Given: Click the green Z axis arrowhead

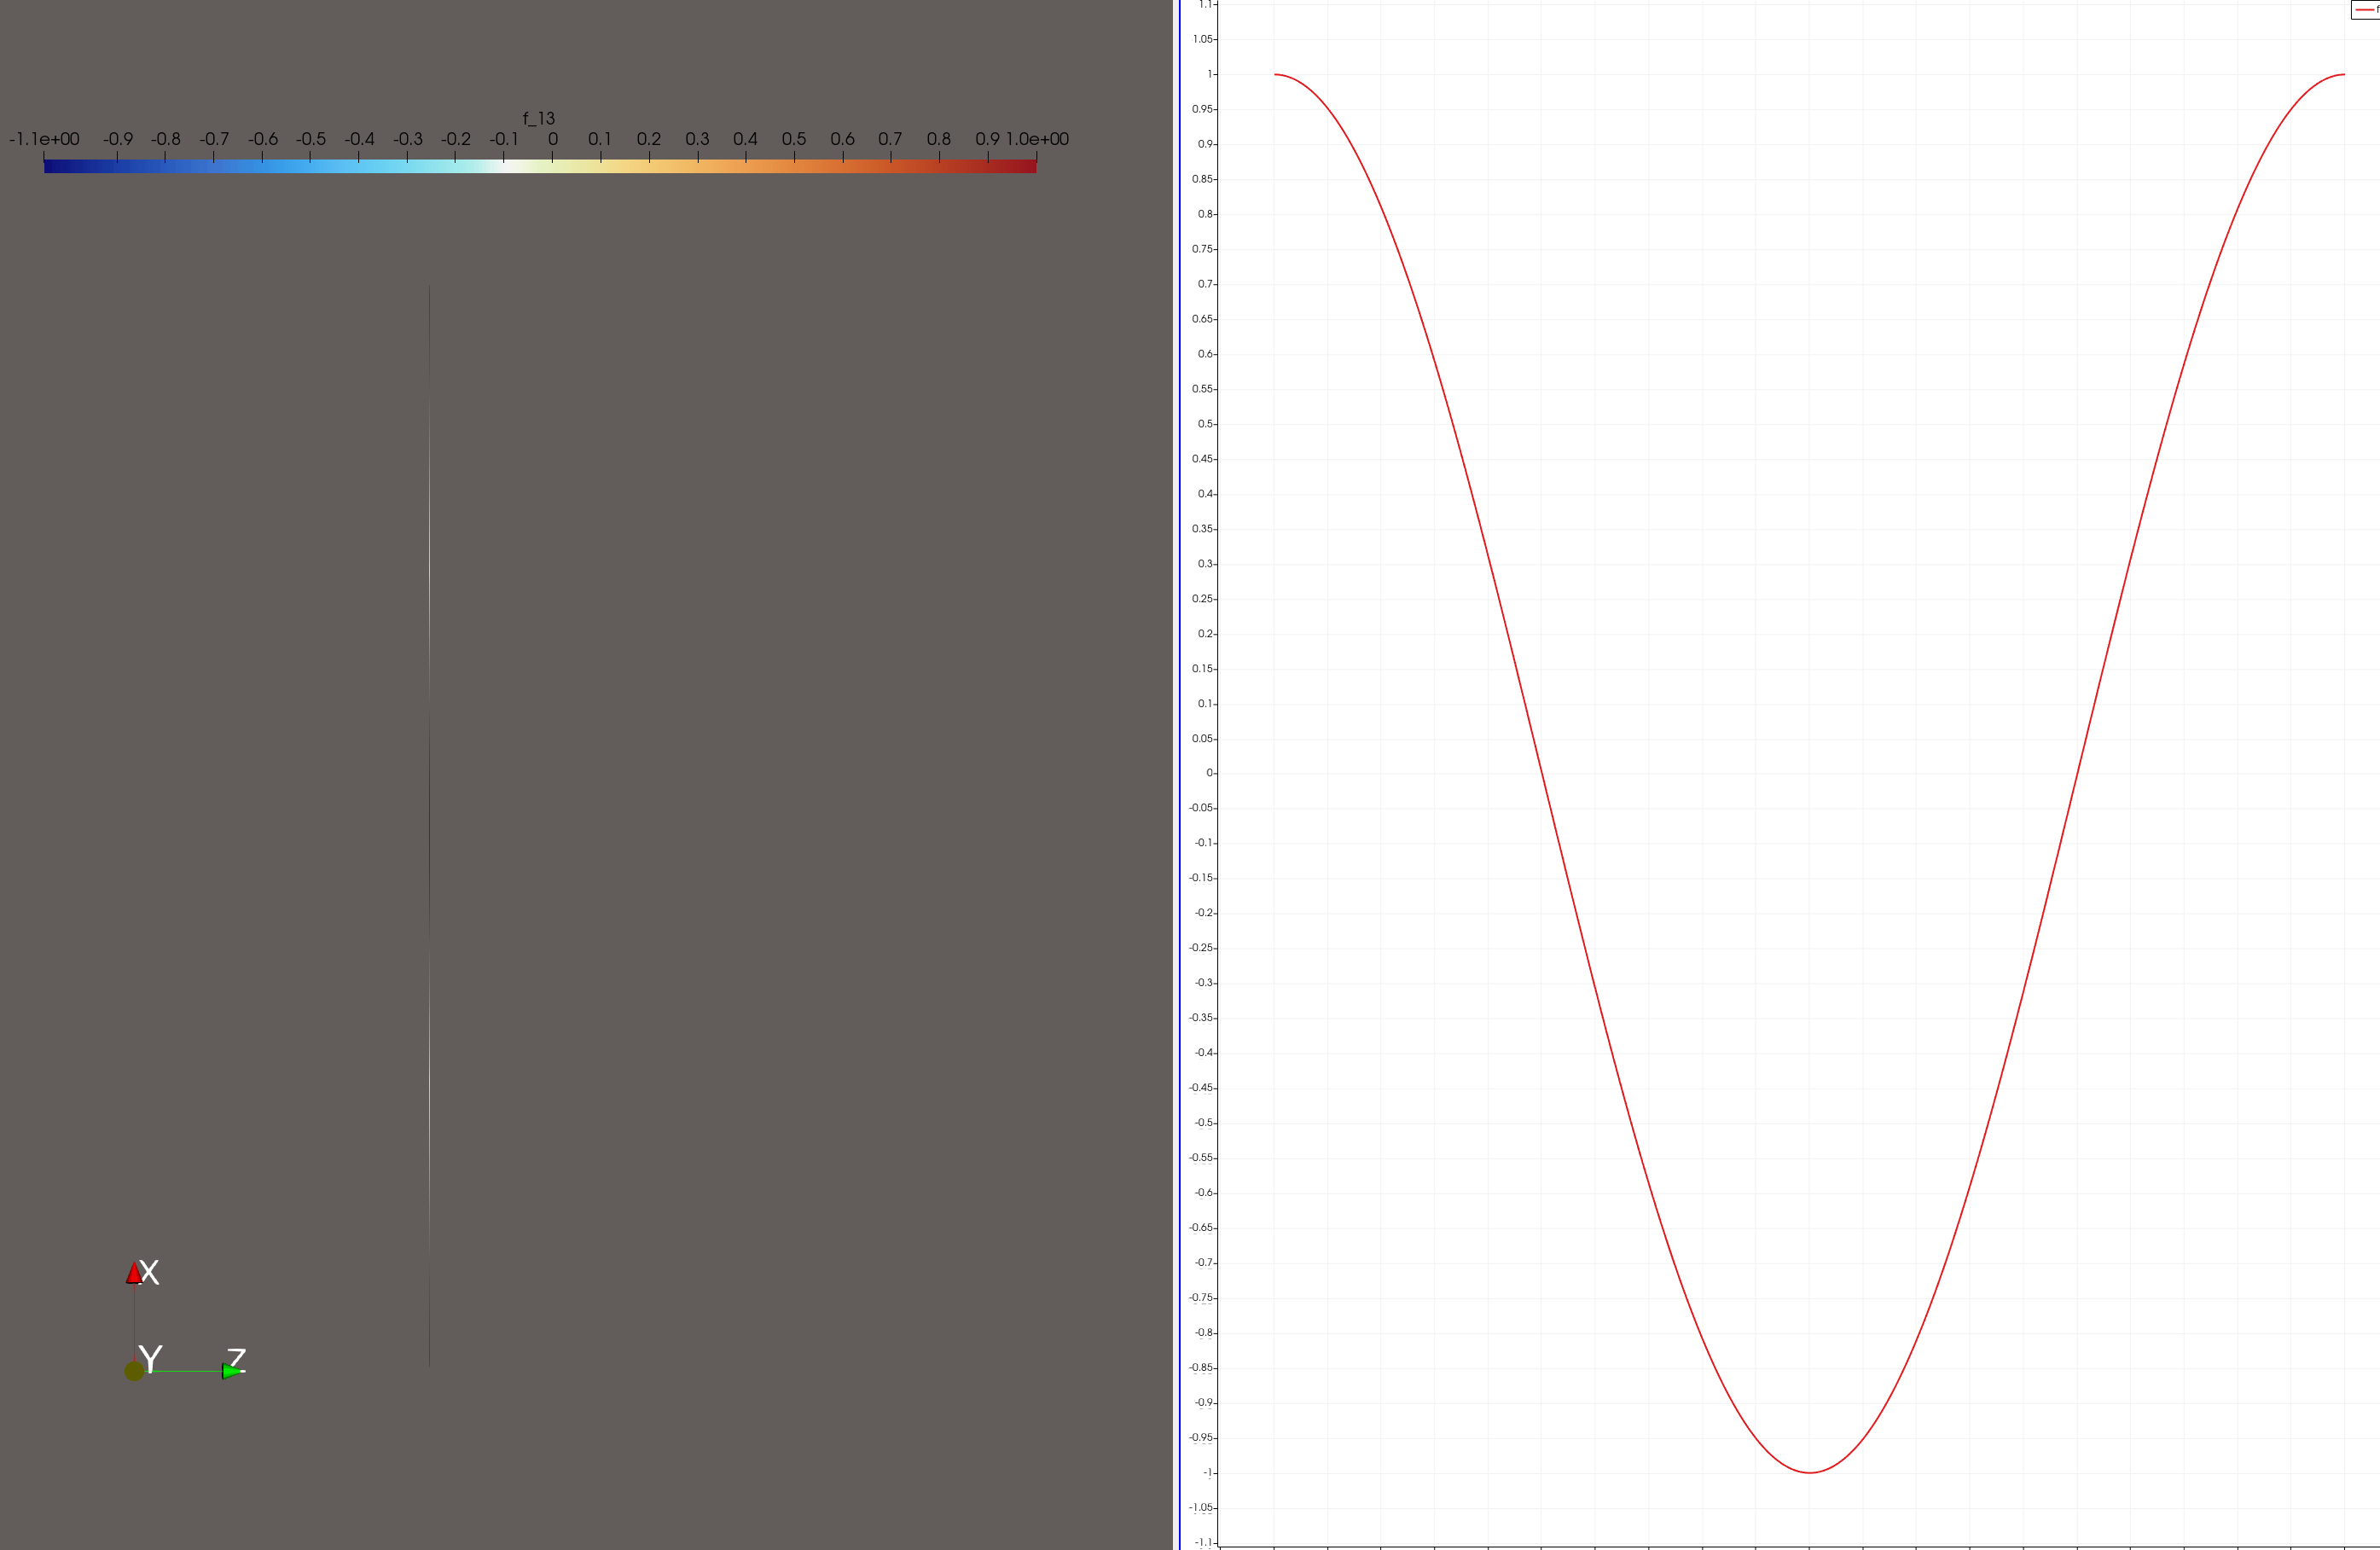Looking at the screenshot, I should tap(231, 1371).
